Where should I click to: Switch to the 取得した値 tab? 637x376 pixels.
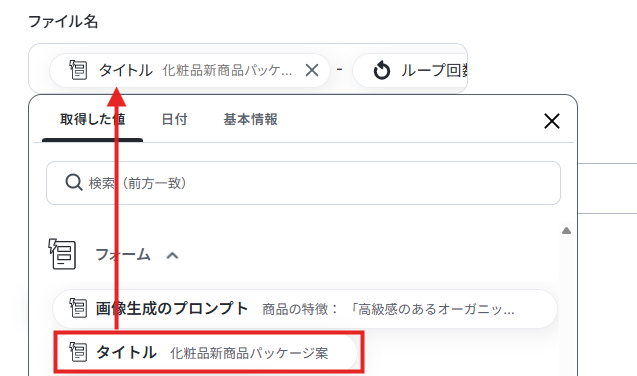92,119
